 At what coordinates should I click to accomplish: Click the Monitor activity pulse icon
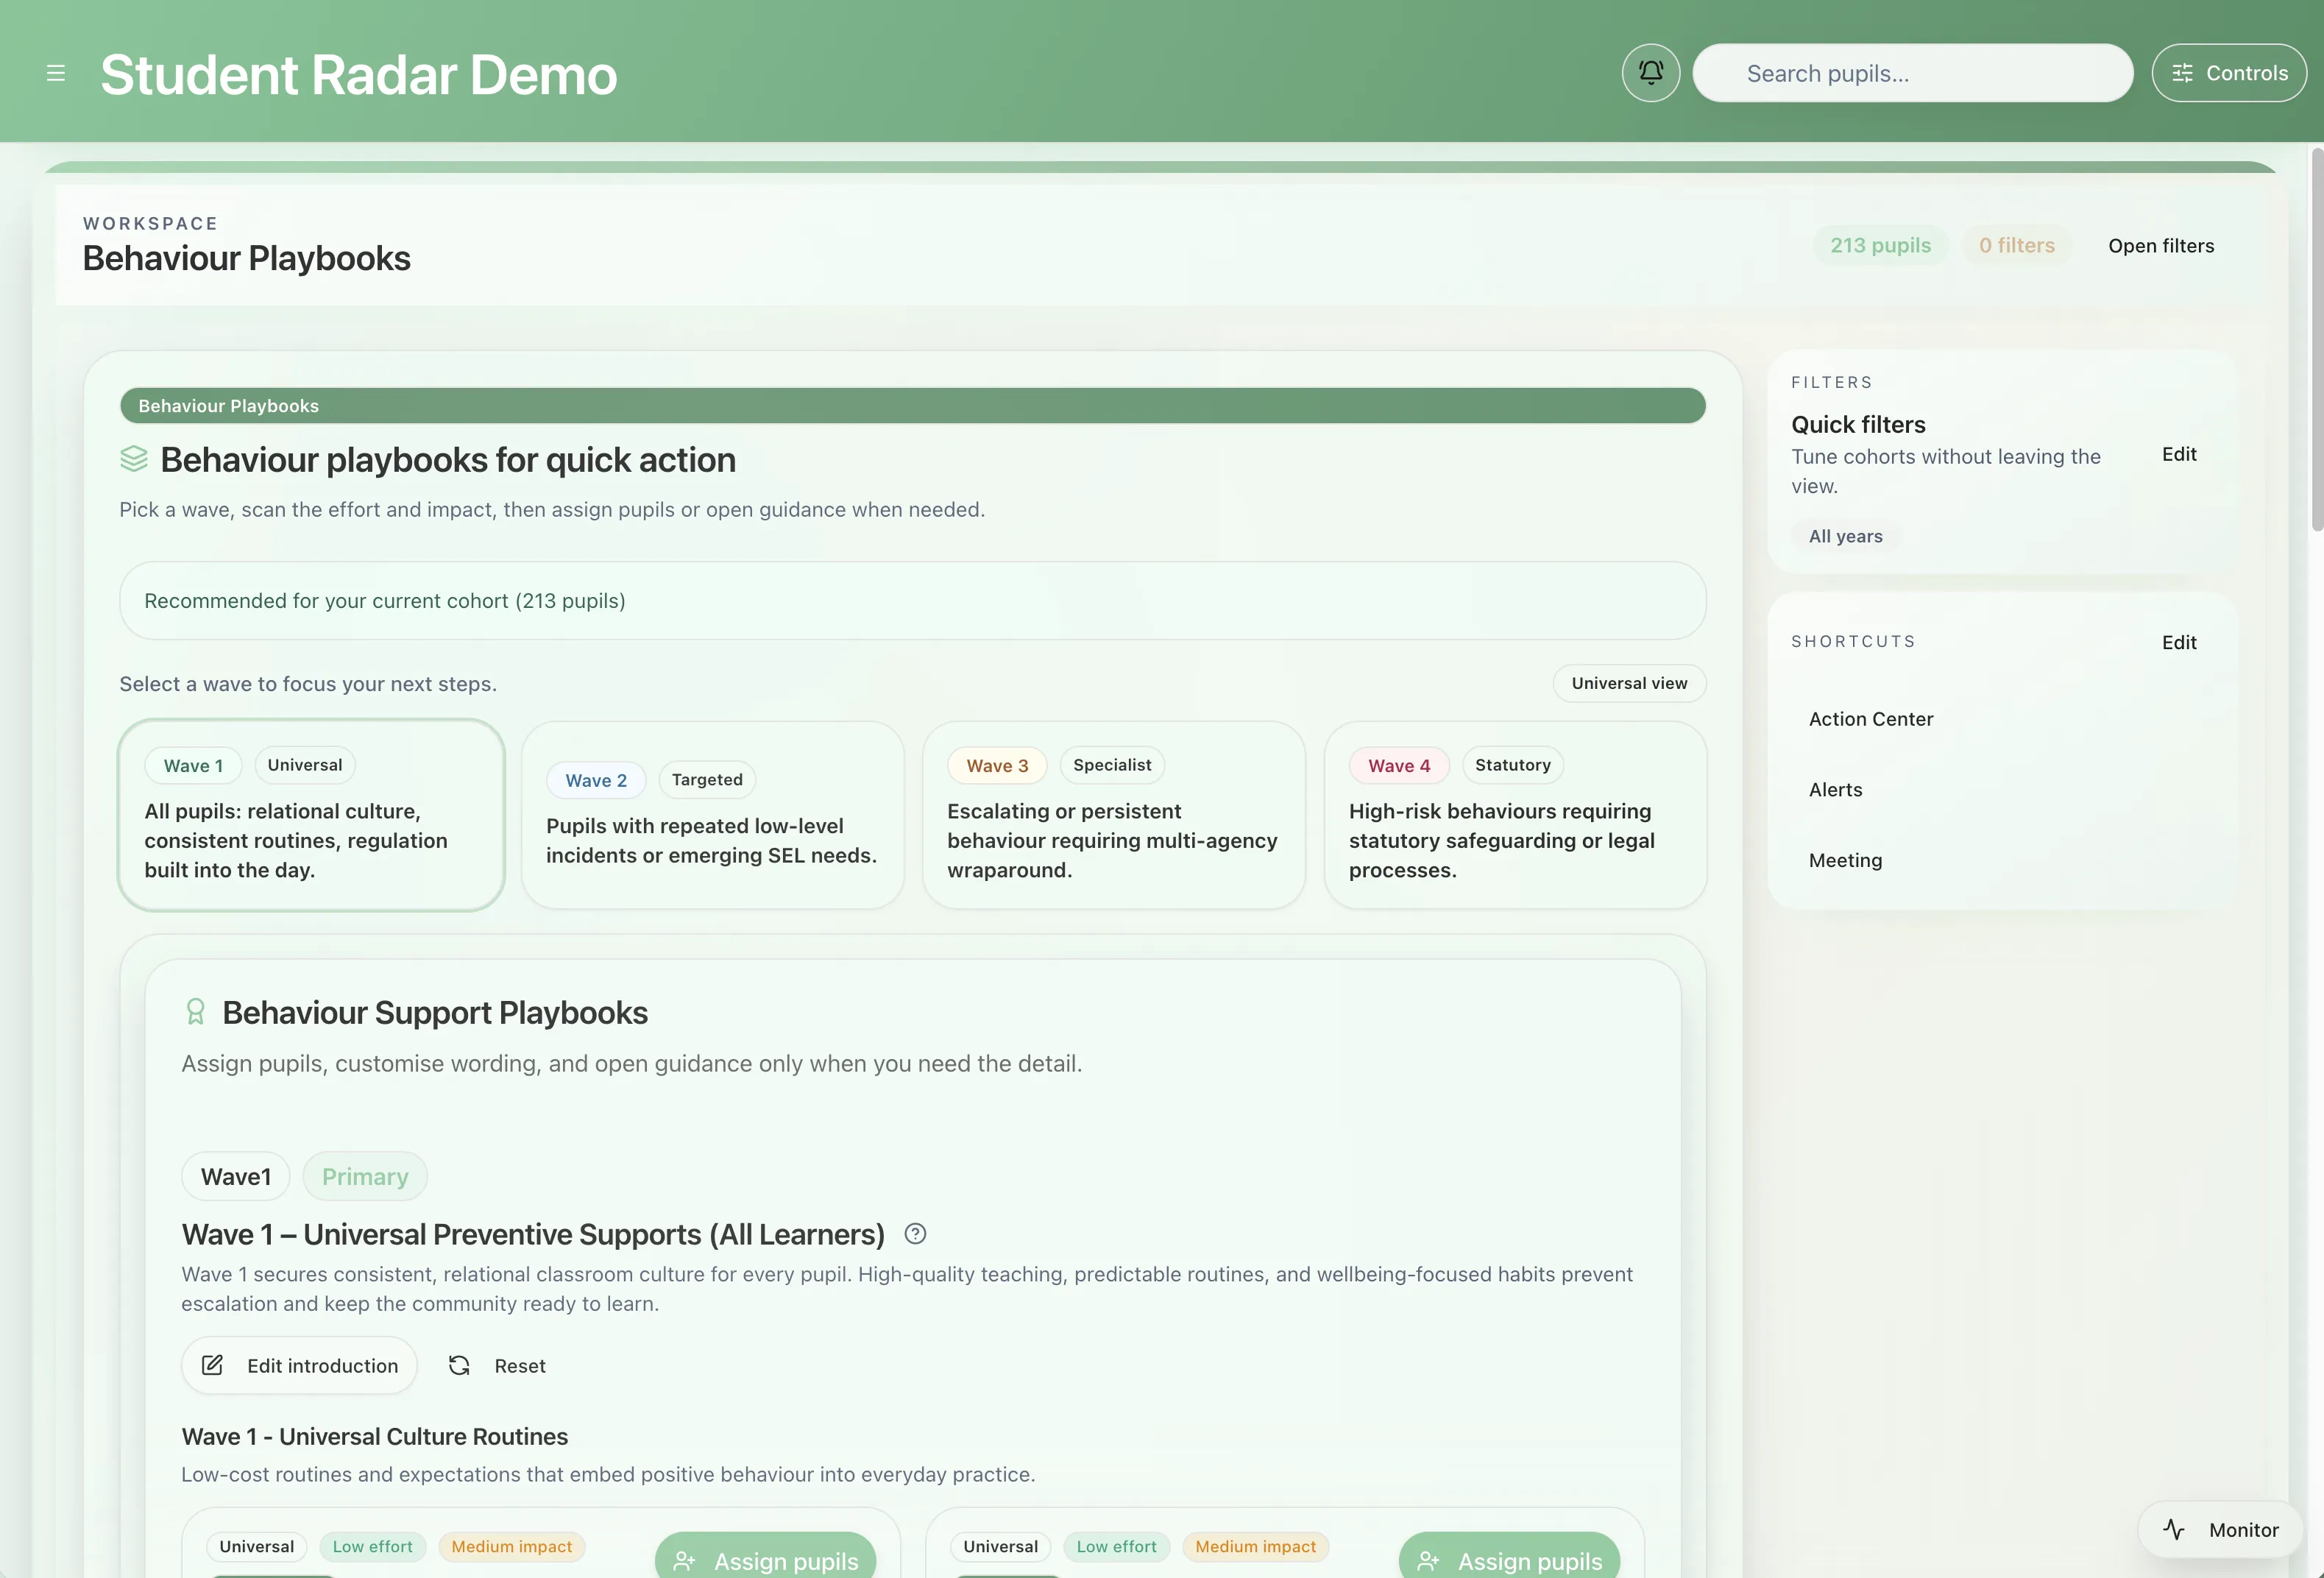coord(2174,1529)
